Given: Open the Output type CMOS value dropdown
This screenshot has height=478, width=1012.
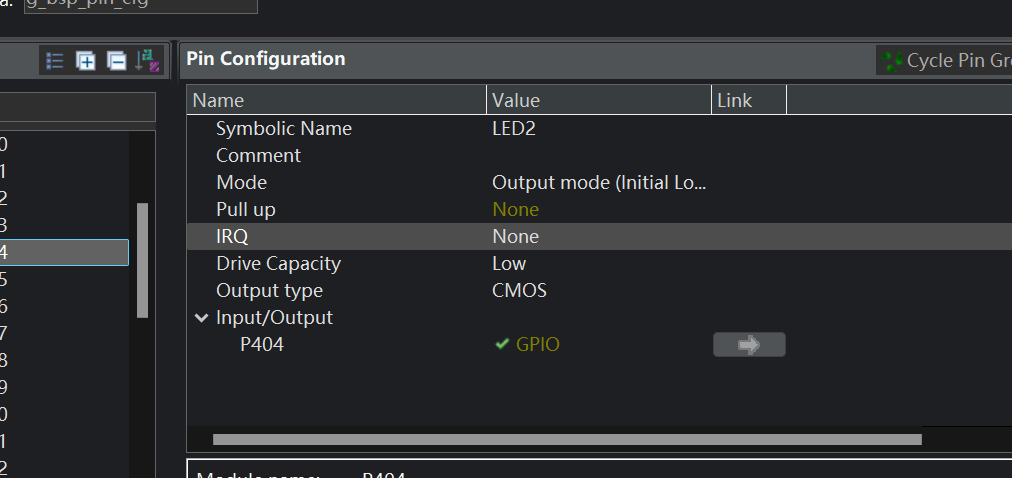Looking at the screenshot, I should 520,291.
